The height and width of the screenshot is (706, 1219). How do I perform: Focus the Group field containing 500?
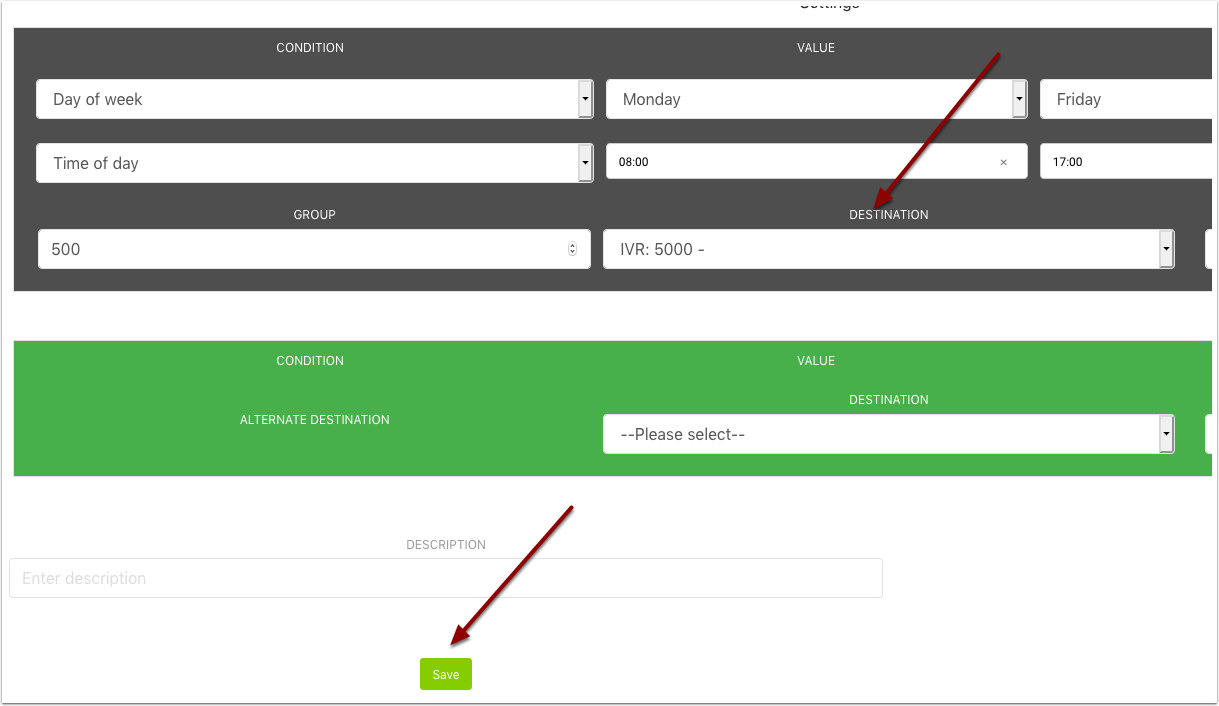click(300, 249)
